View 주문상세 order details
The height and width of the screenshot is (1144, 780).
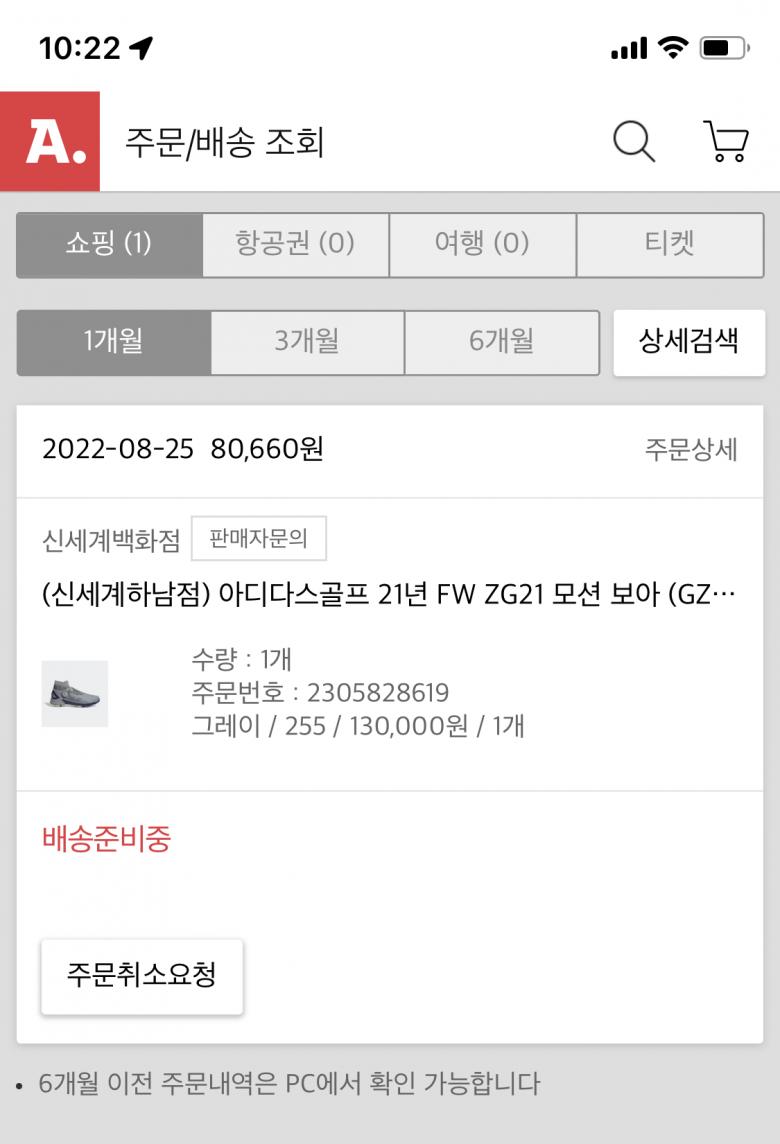coord(691,450)
